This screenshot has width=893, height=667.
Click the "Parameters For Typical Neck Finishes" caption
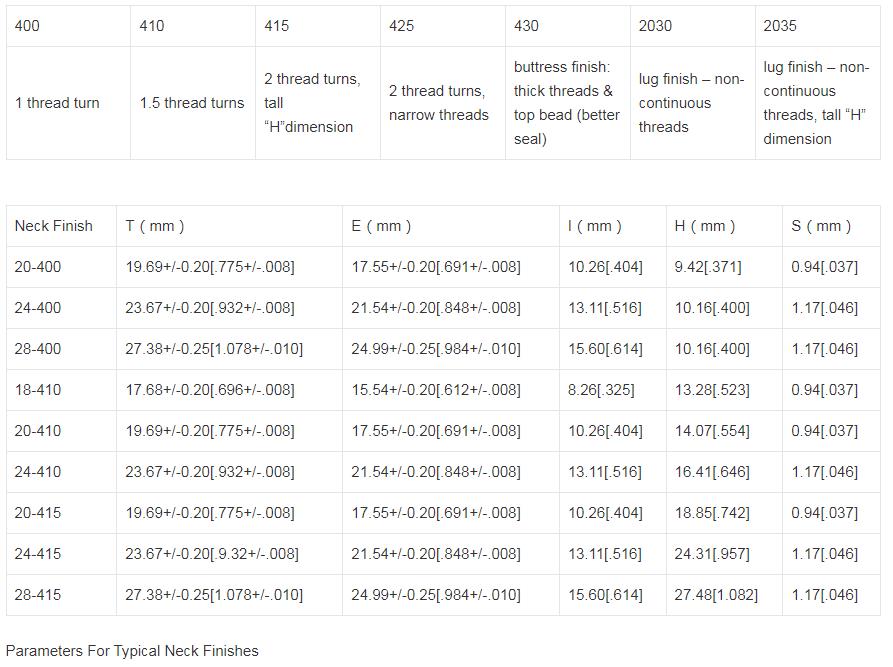point(132,651)
